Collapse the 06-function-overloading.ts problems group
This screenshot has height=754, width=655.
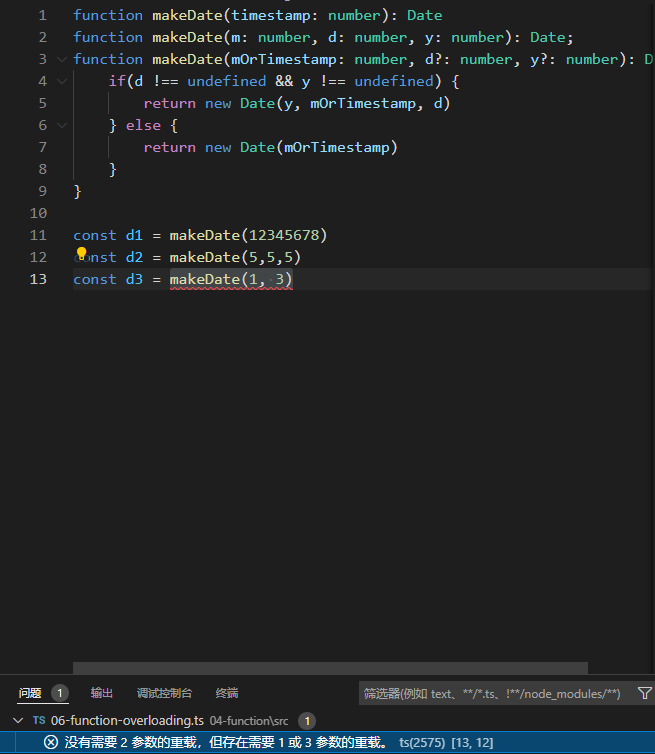pyautogui.click(x=18, y=720)
